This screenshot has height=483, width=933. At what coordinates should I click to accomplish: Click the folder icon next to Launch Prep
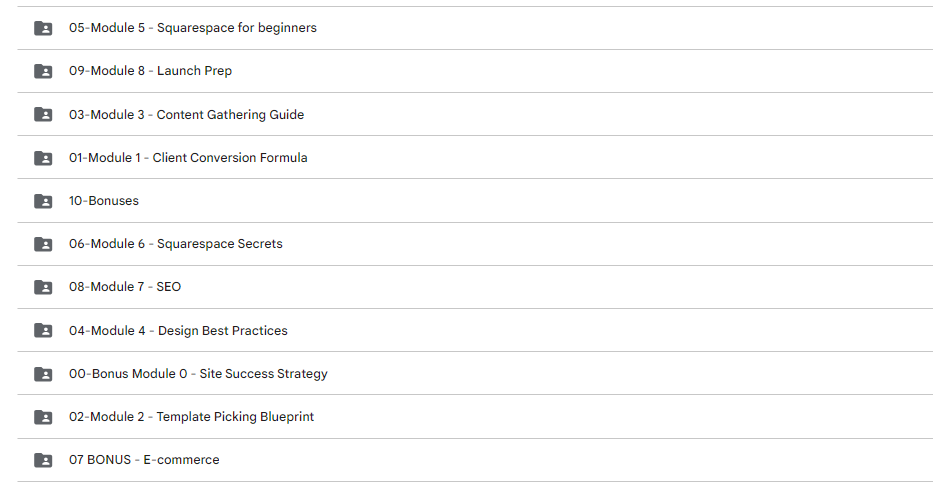pos(43,71)
